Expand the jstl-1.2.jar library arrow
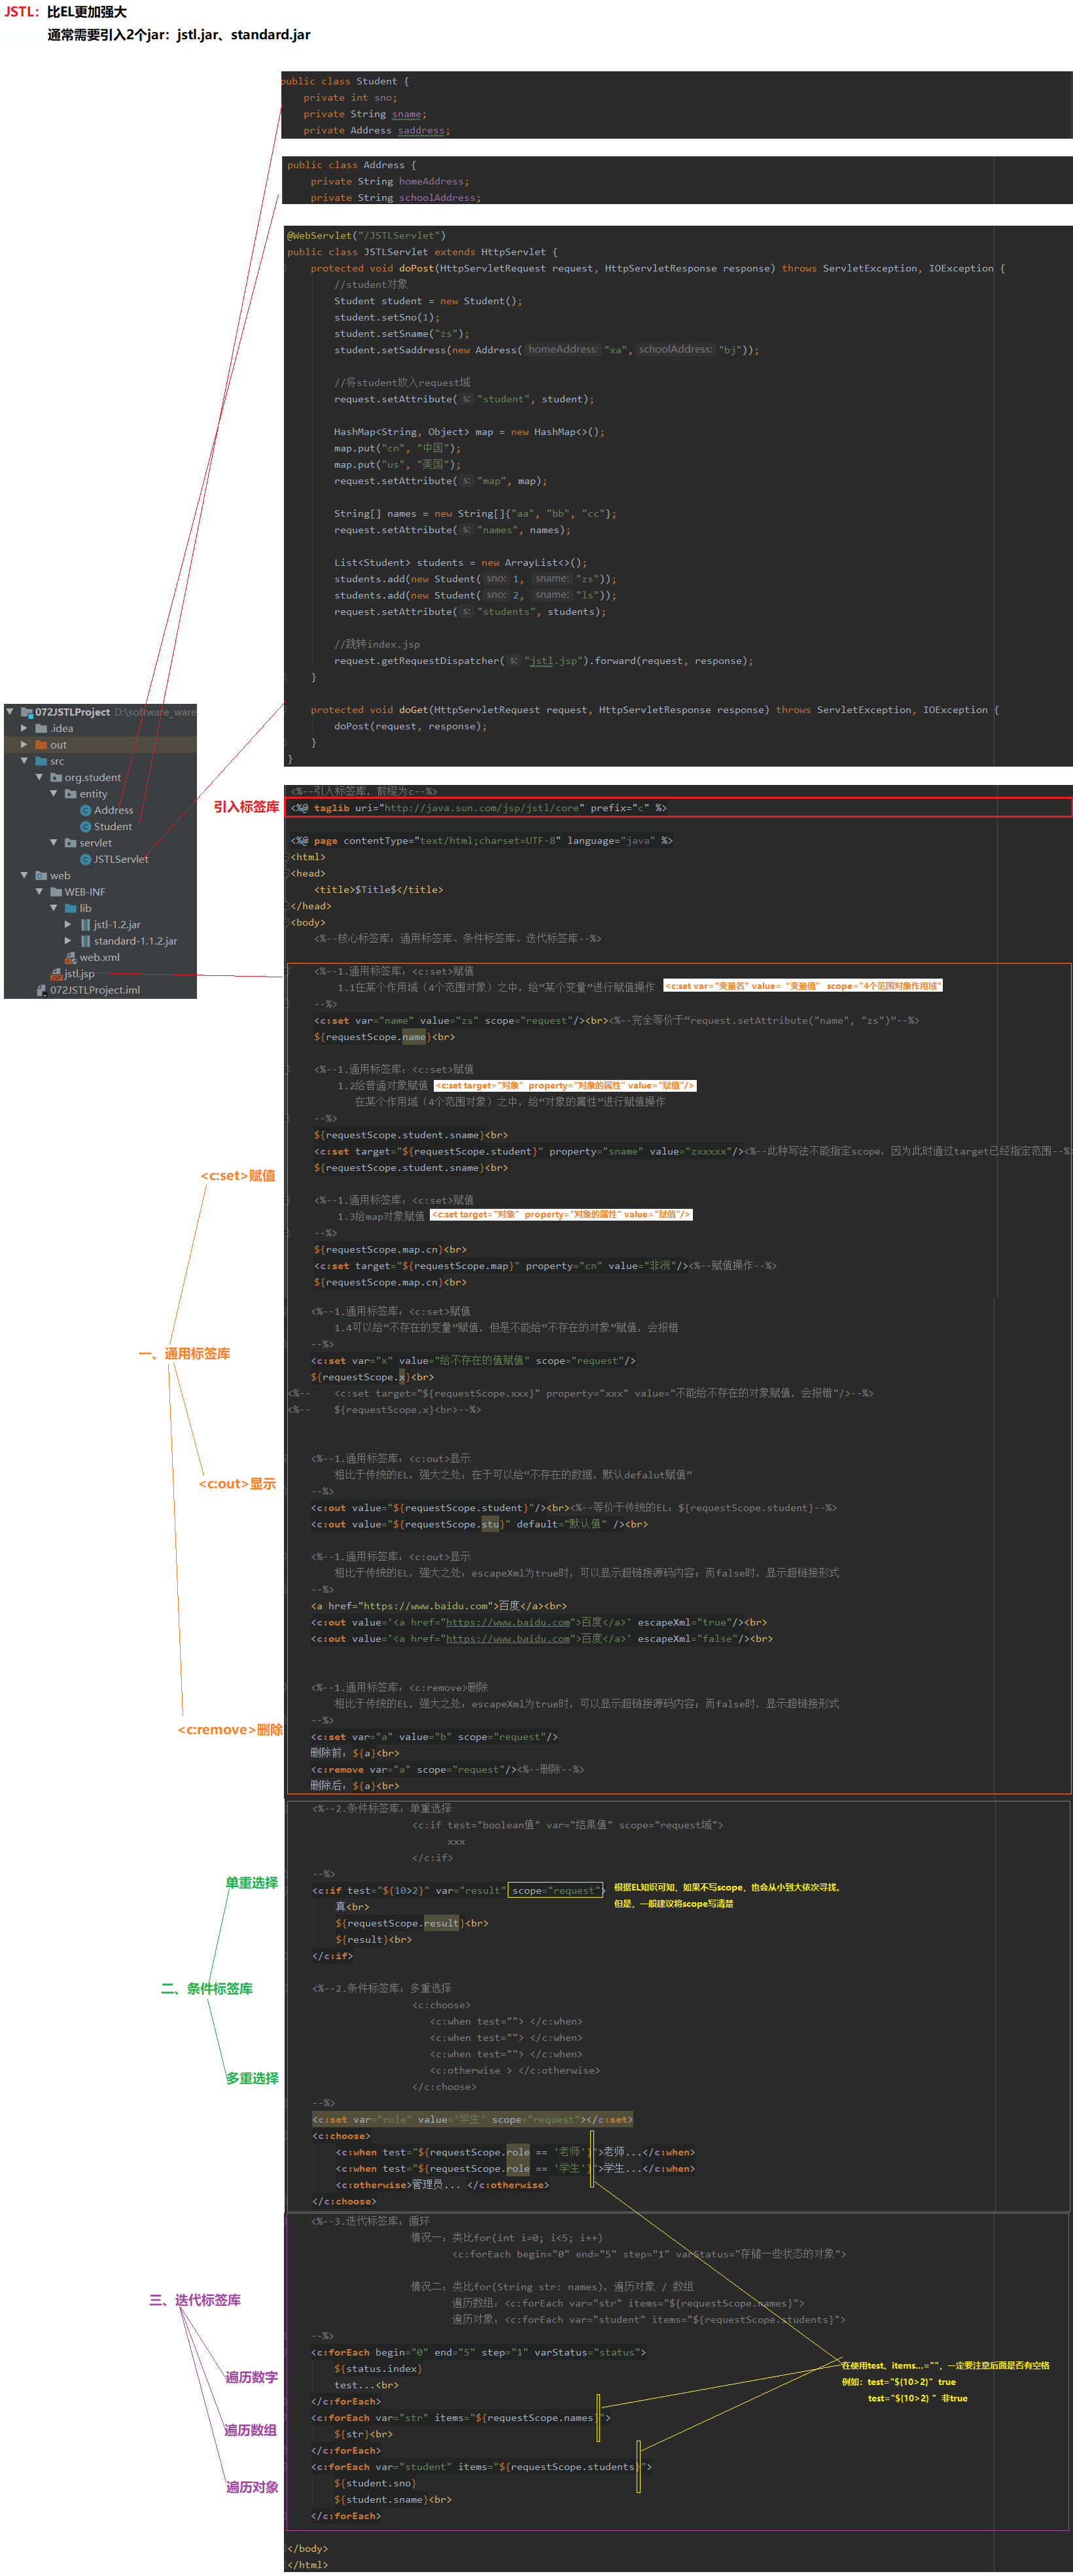Screen dimensions: 1073x2576 coord(68,925)
